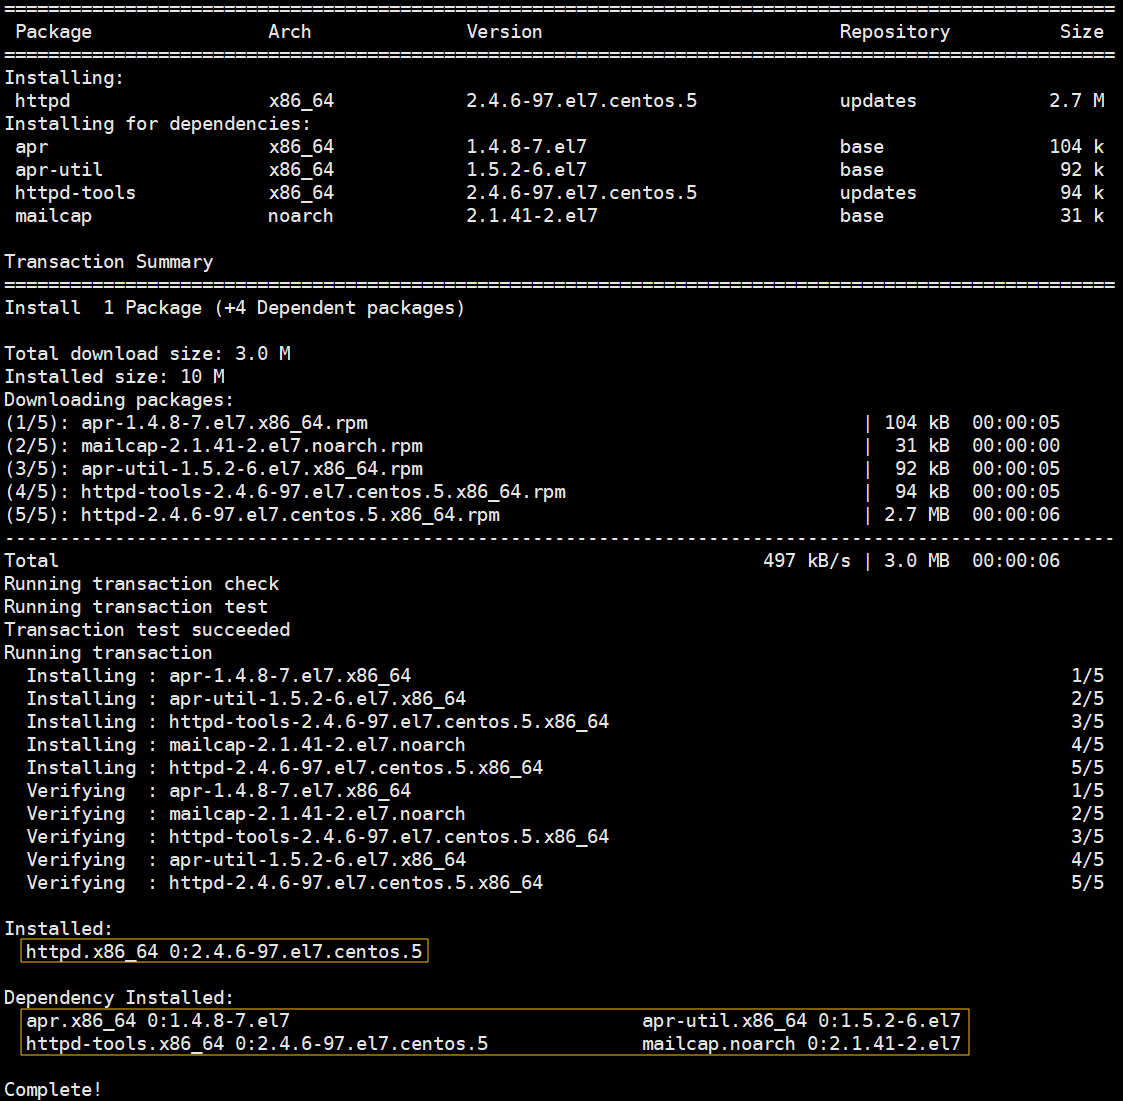
Task: Click 'Running transaction check' line
Action: [142, 583]
